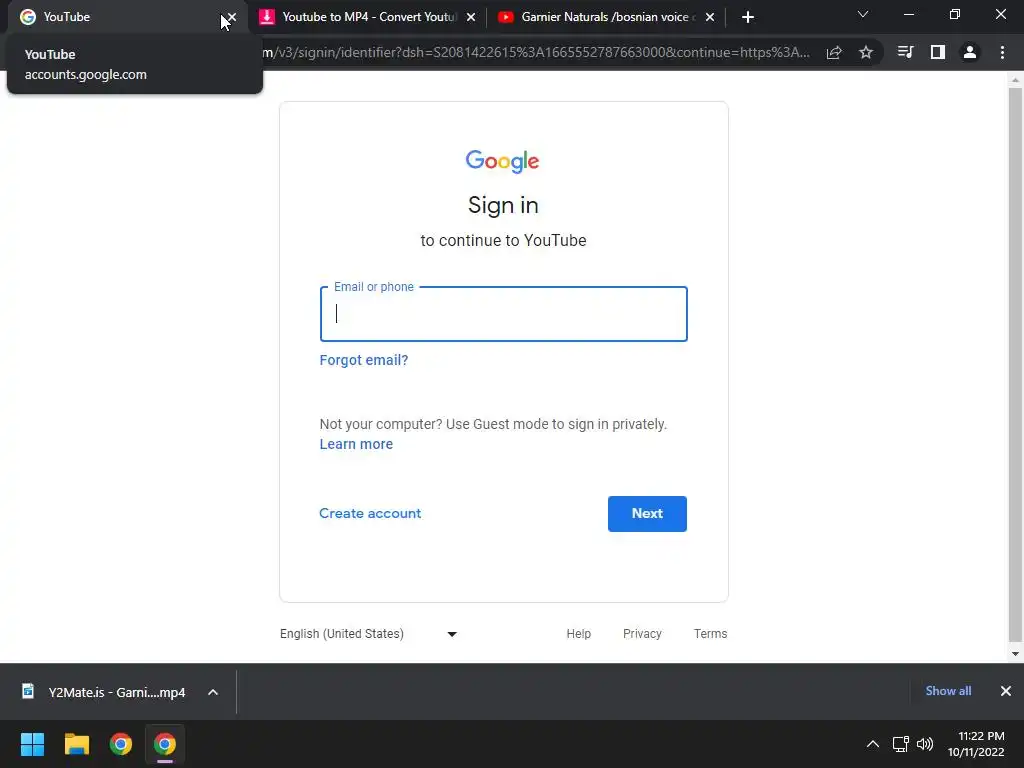Image resolution: width=1024 pixels, height=768 pixels.
Task: Click the Youtube to MP4 tab favicon
Action: [266, 17]
